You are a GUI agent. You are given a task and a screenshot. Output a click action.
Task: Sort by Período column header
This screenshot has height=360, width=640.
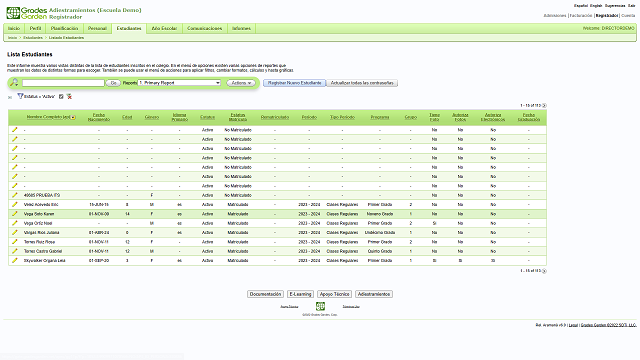(x=309, y=117)
